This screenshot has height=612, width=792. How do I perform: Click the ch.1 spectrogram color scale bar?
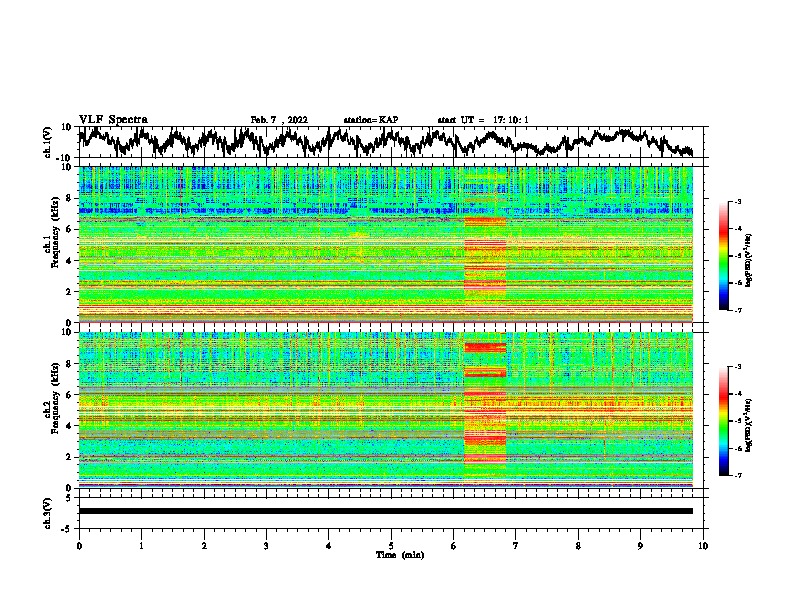724,256
